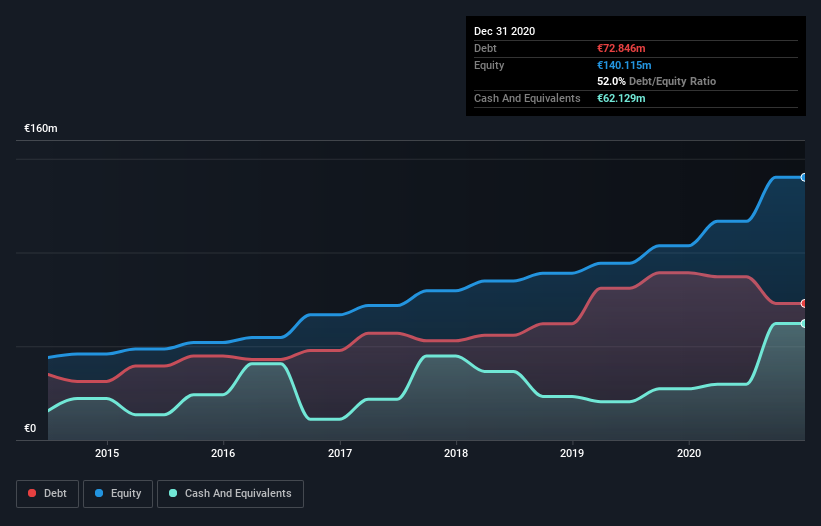Click the Cash And Equivalents tooltip label
Screen dimensions: 821x526
[x=527, y=98]
